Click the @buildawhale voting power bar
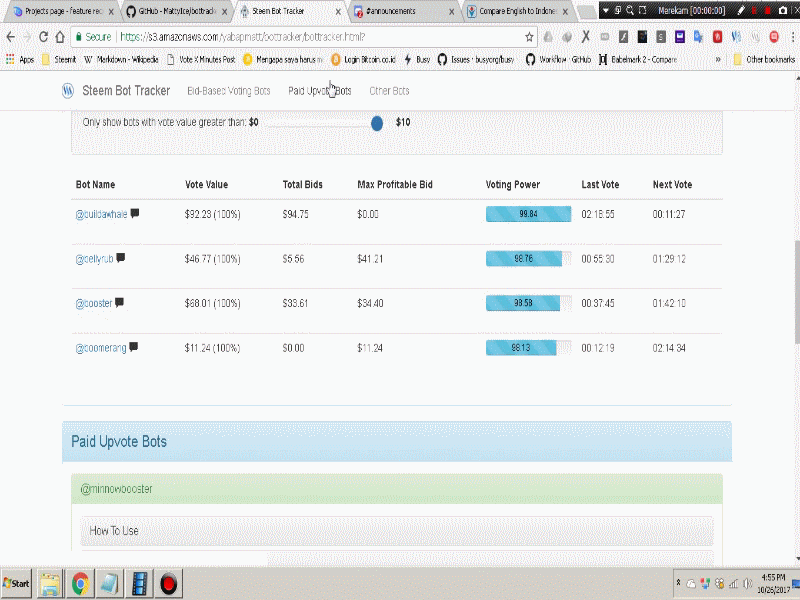The height and width of the screenshot is (600, 800). click(529, 214)
